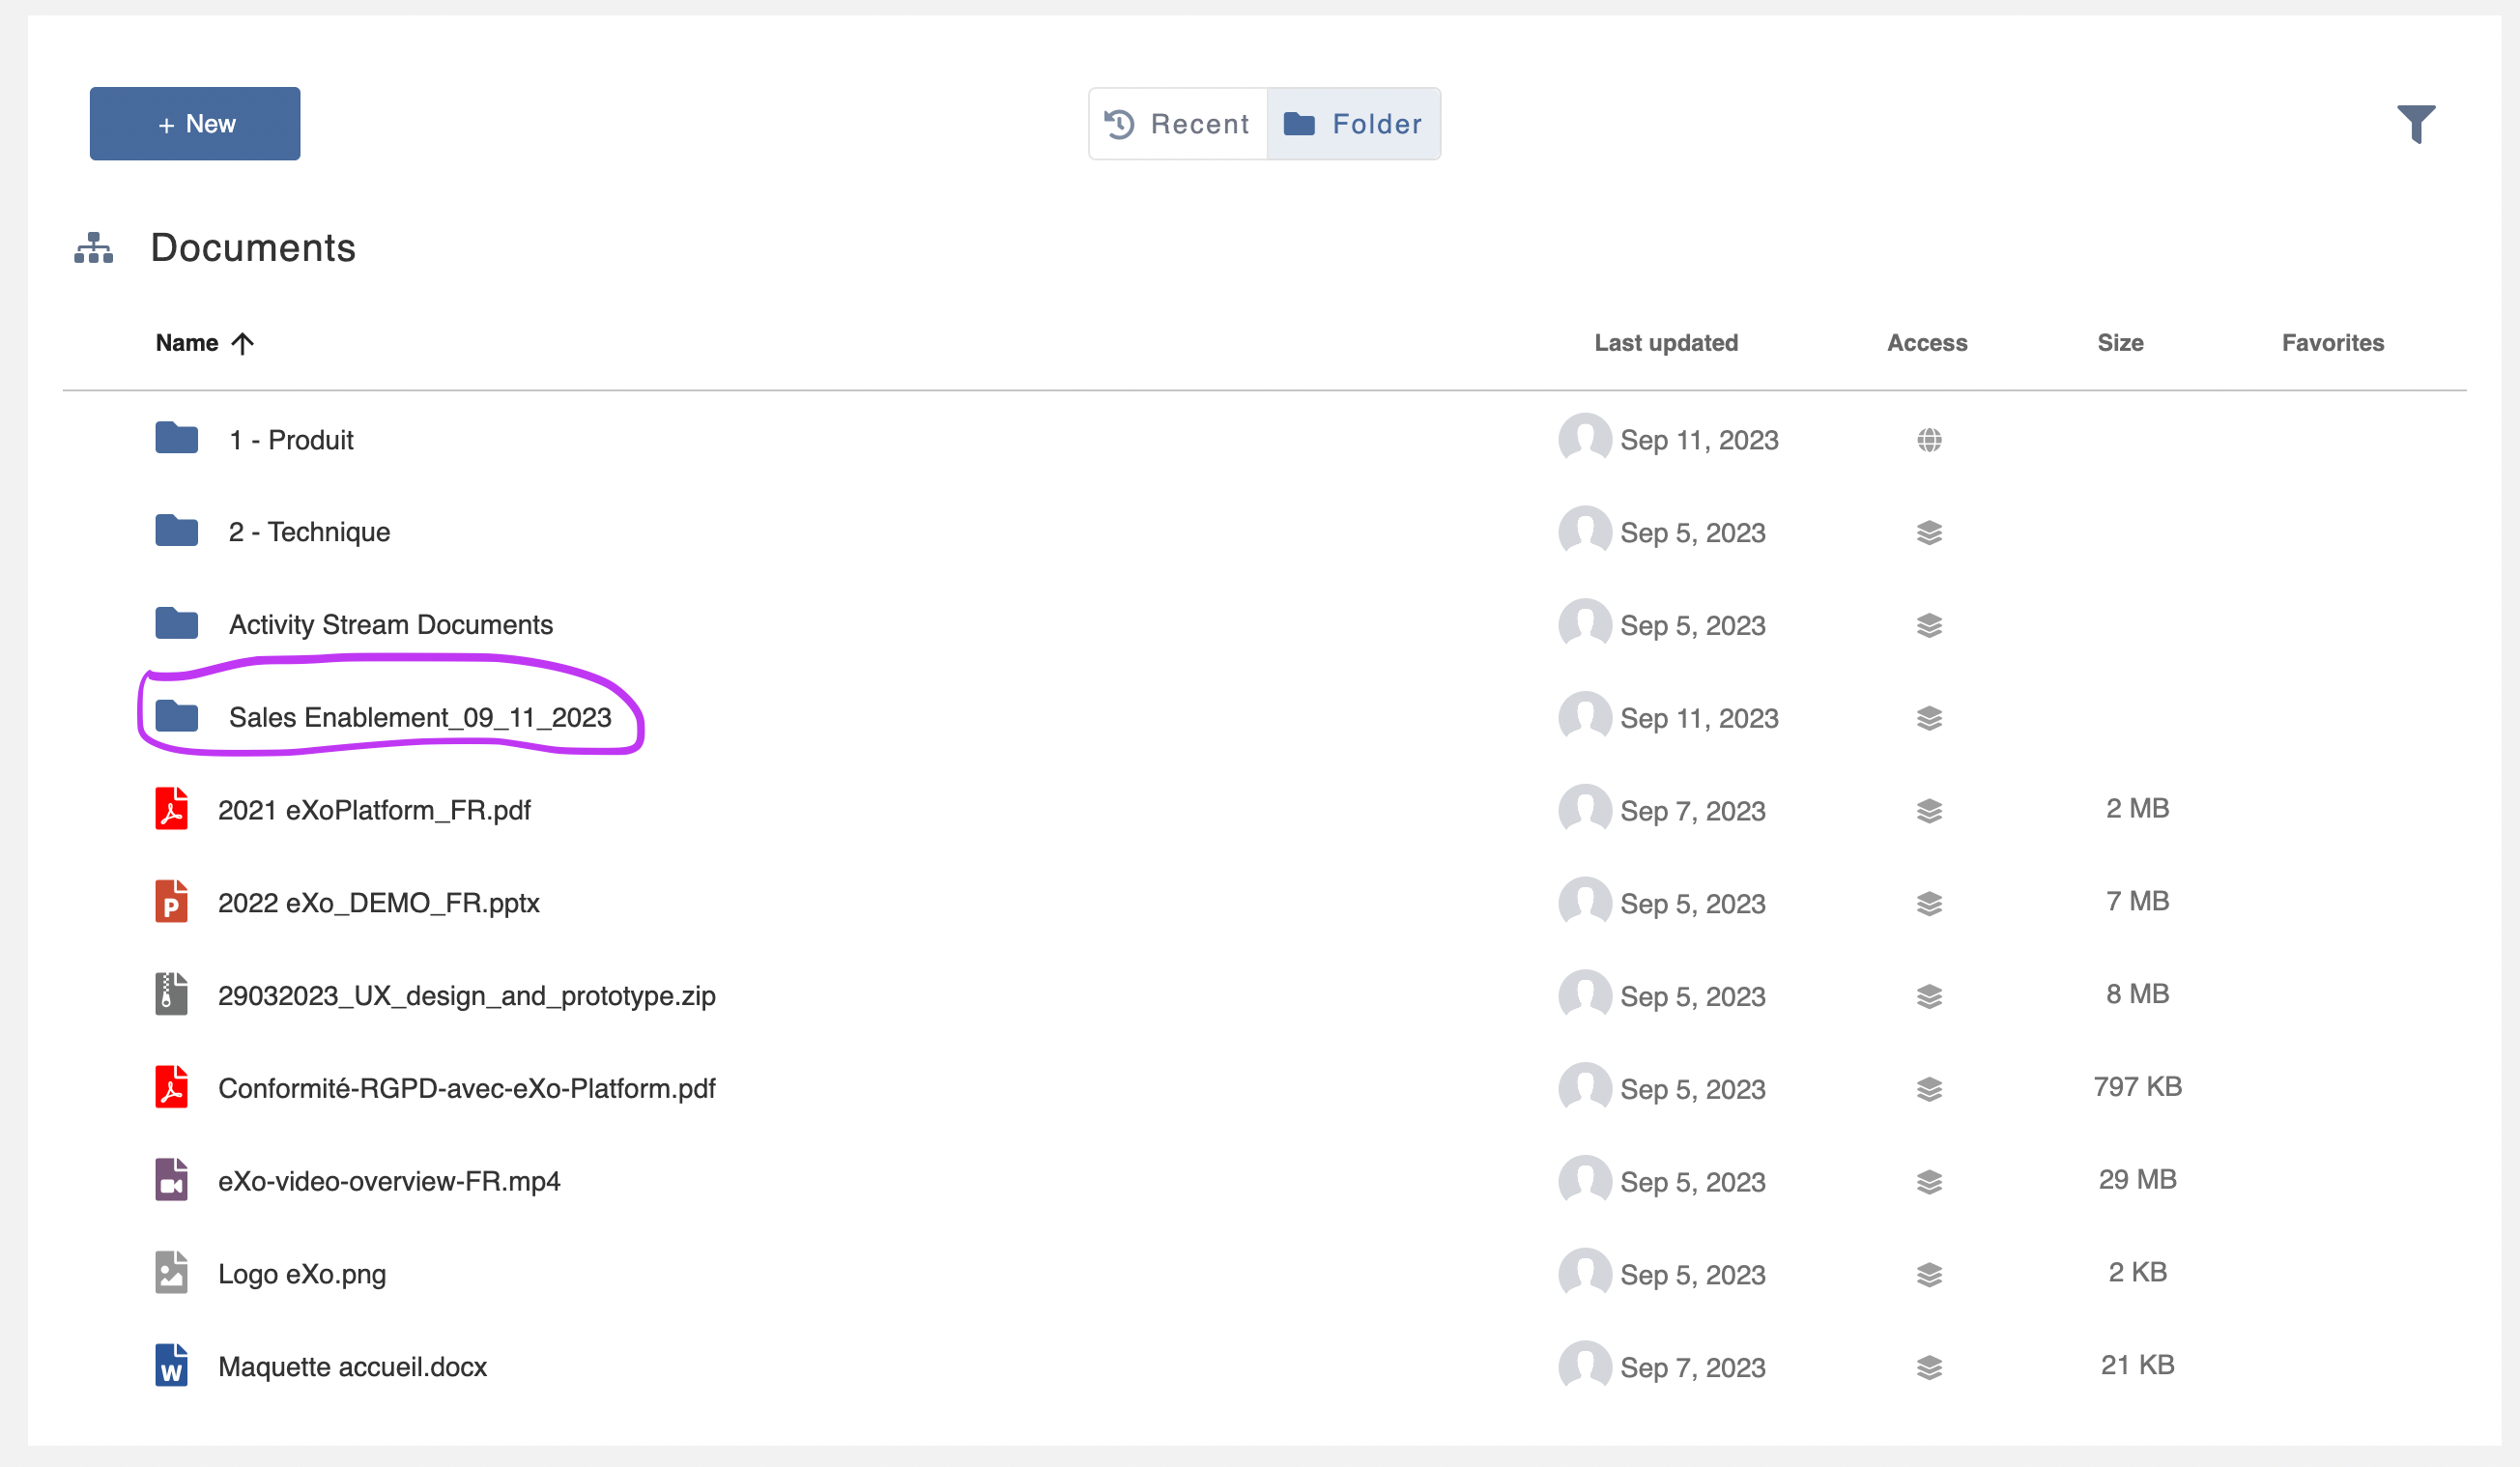Open Conformité-RGPD-avec-eXo-Platform.pdf file

pos(466,1088)
